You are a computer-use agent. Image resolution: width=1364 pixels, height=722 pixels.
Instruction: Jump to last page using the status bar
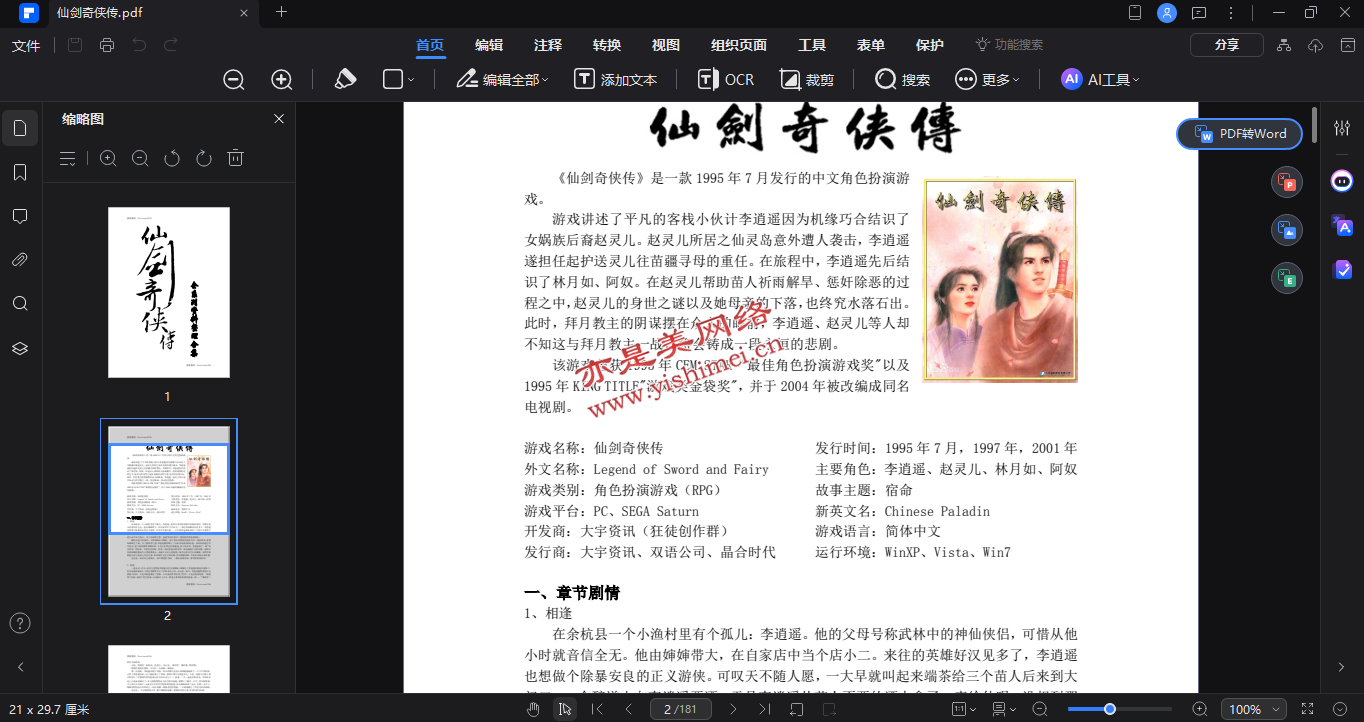tap(765, 709)
